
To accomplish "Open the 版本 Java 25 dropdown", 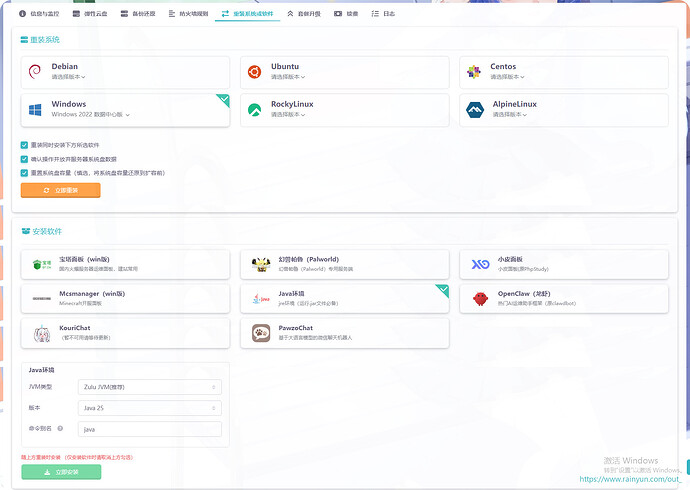I will [x=150, y=408].
